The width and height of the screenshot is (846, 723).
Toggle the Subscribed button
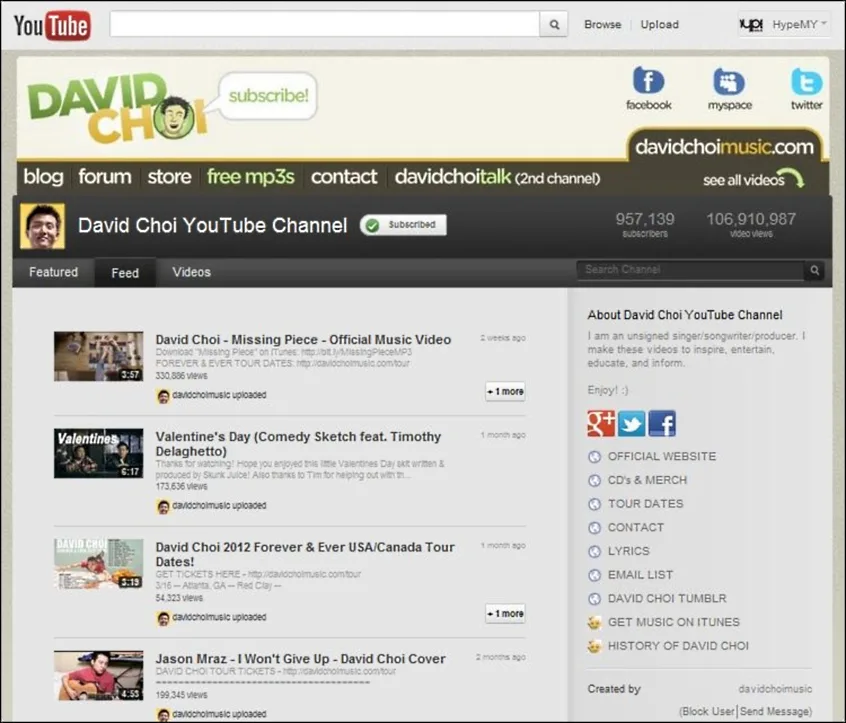point(404,225)
